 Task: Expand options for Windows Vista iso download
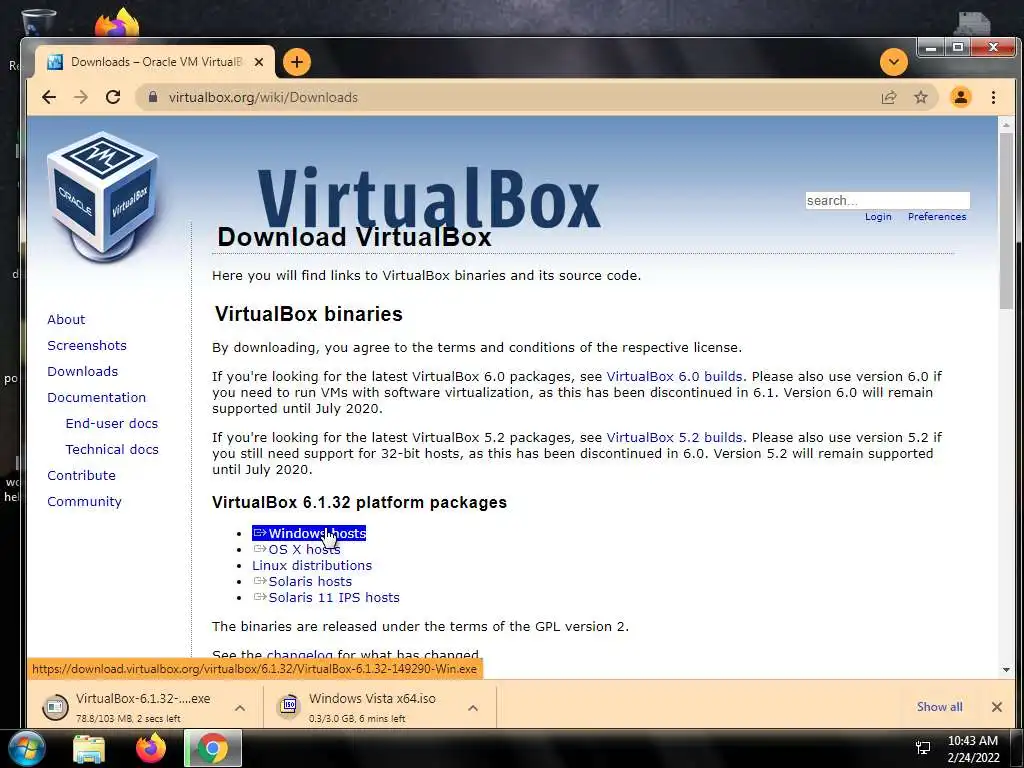pos(473,707)
